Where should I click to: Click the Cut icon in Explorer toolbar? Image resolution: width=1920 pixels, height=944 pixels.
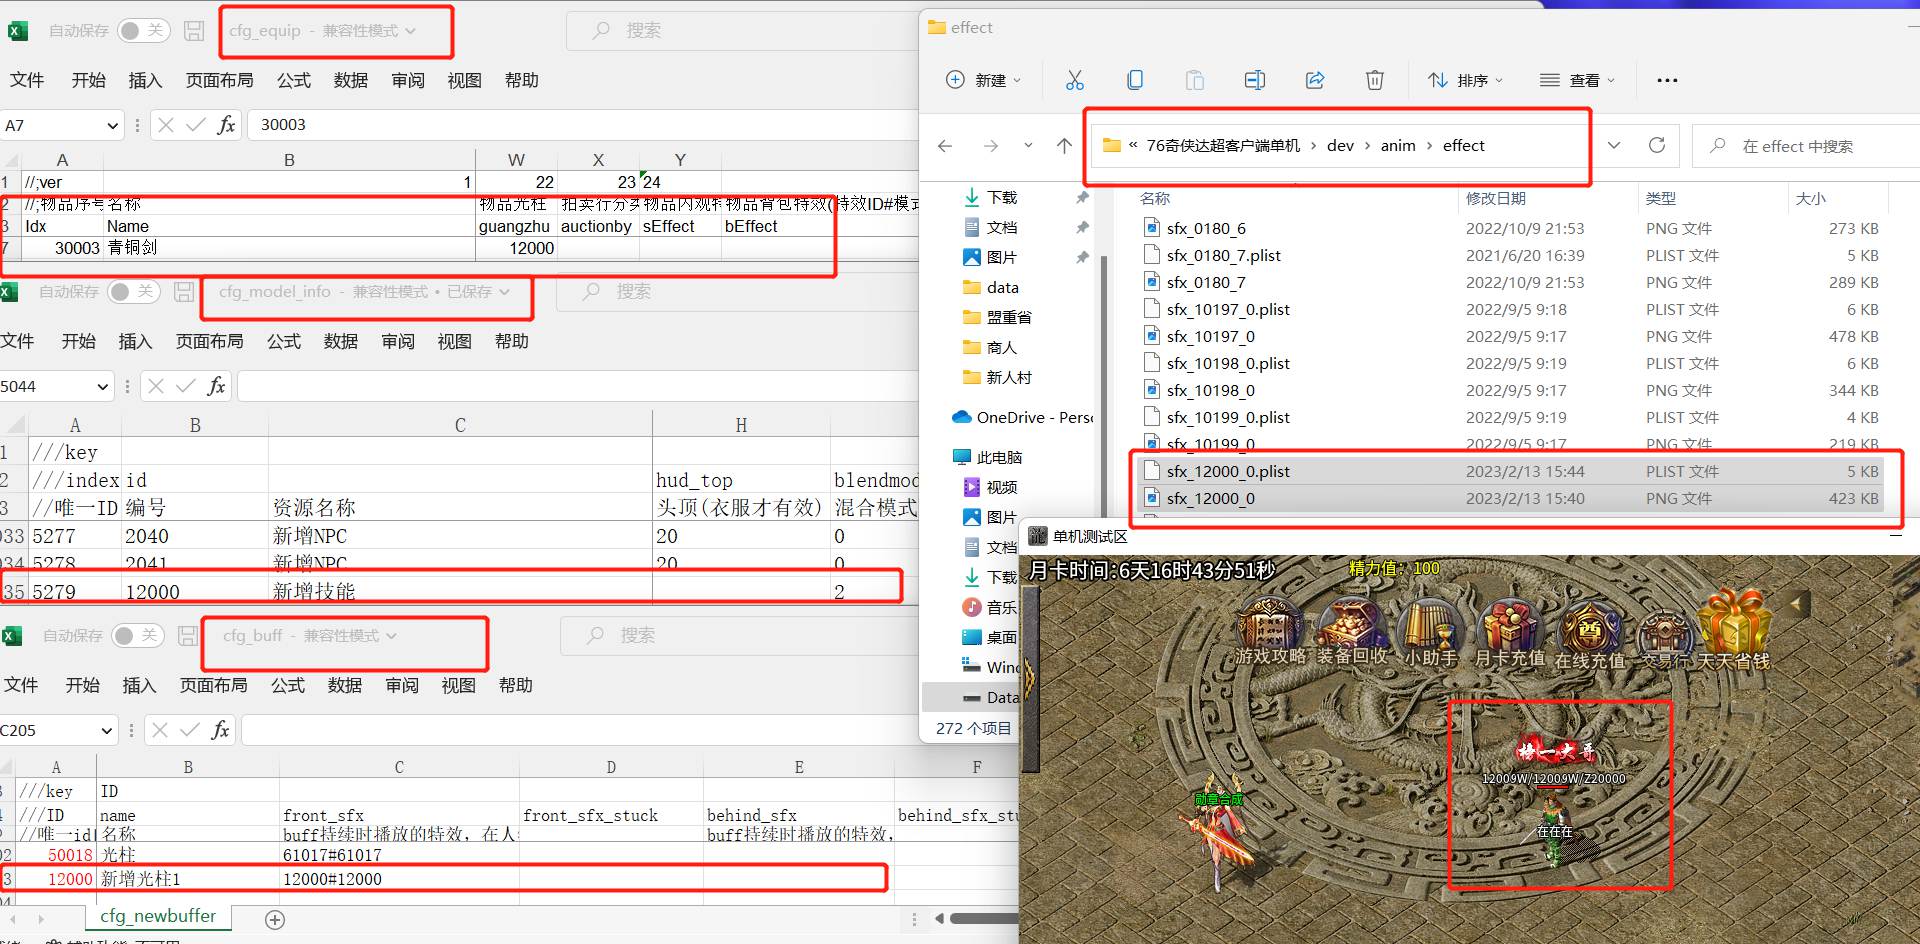point(1075,80)
